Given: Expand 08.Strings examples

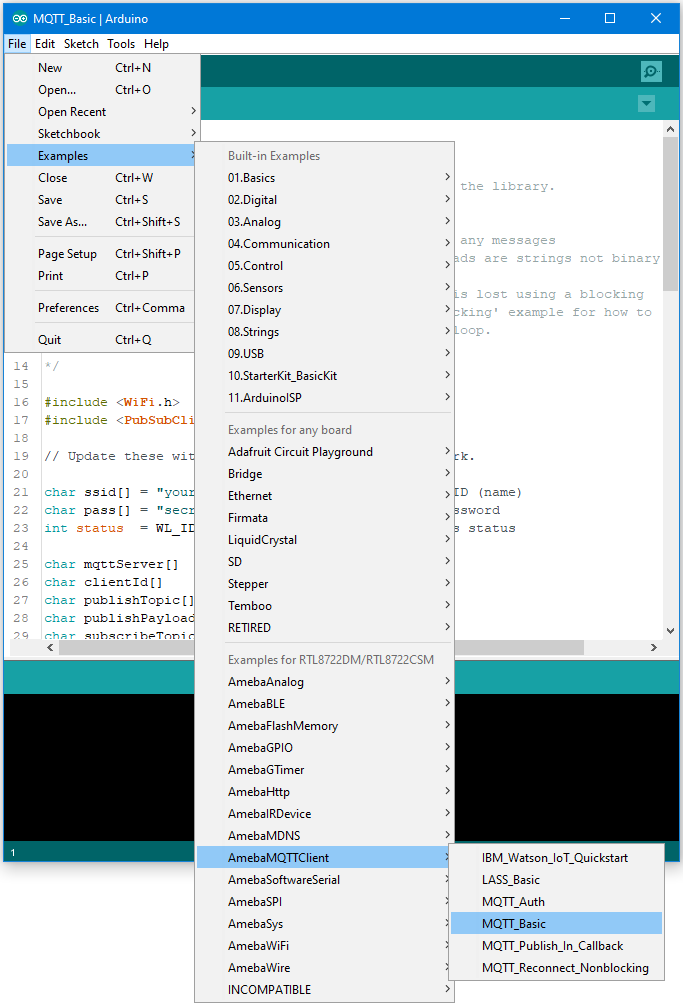Looking at the screenshot, I should coord(325,332).
